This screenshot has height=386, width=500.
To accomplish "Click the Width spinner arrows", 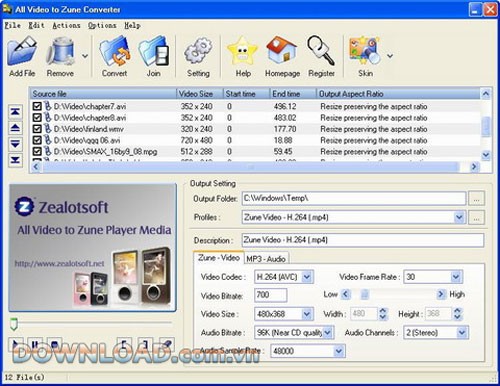I will 382,314.
